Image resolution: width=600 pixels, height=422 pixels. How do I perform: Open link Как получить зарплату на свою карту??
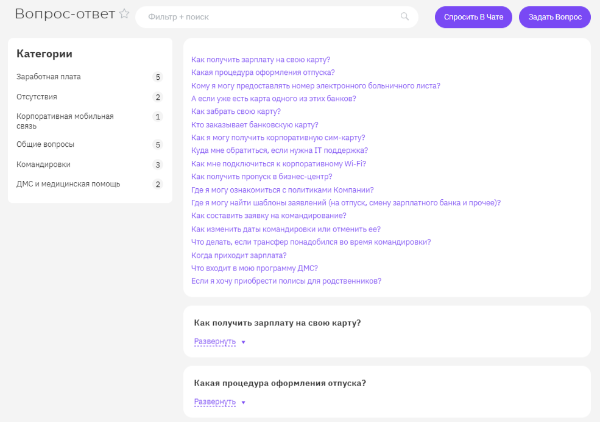click(261, 60)
